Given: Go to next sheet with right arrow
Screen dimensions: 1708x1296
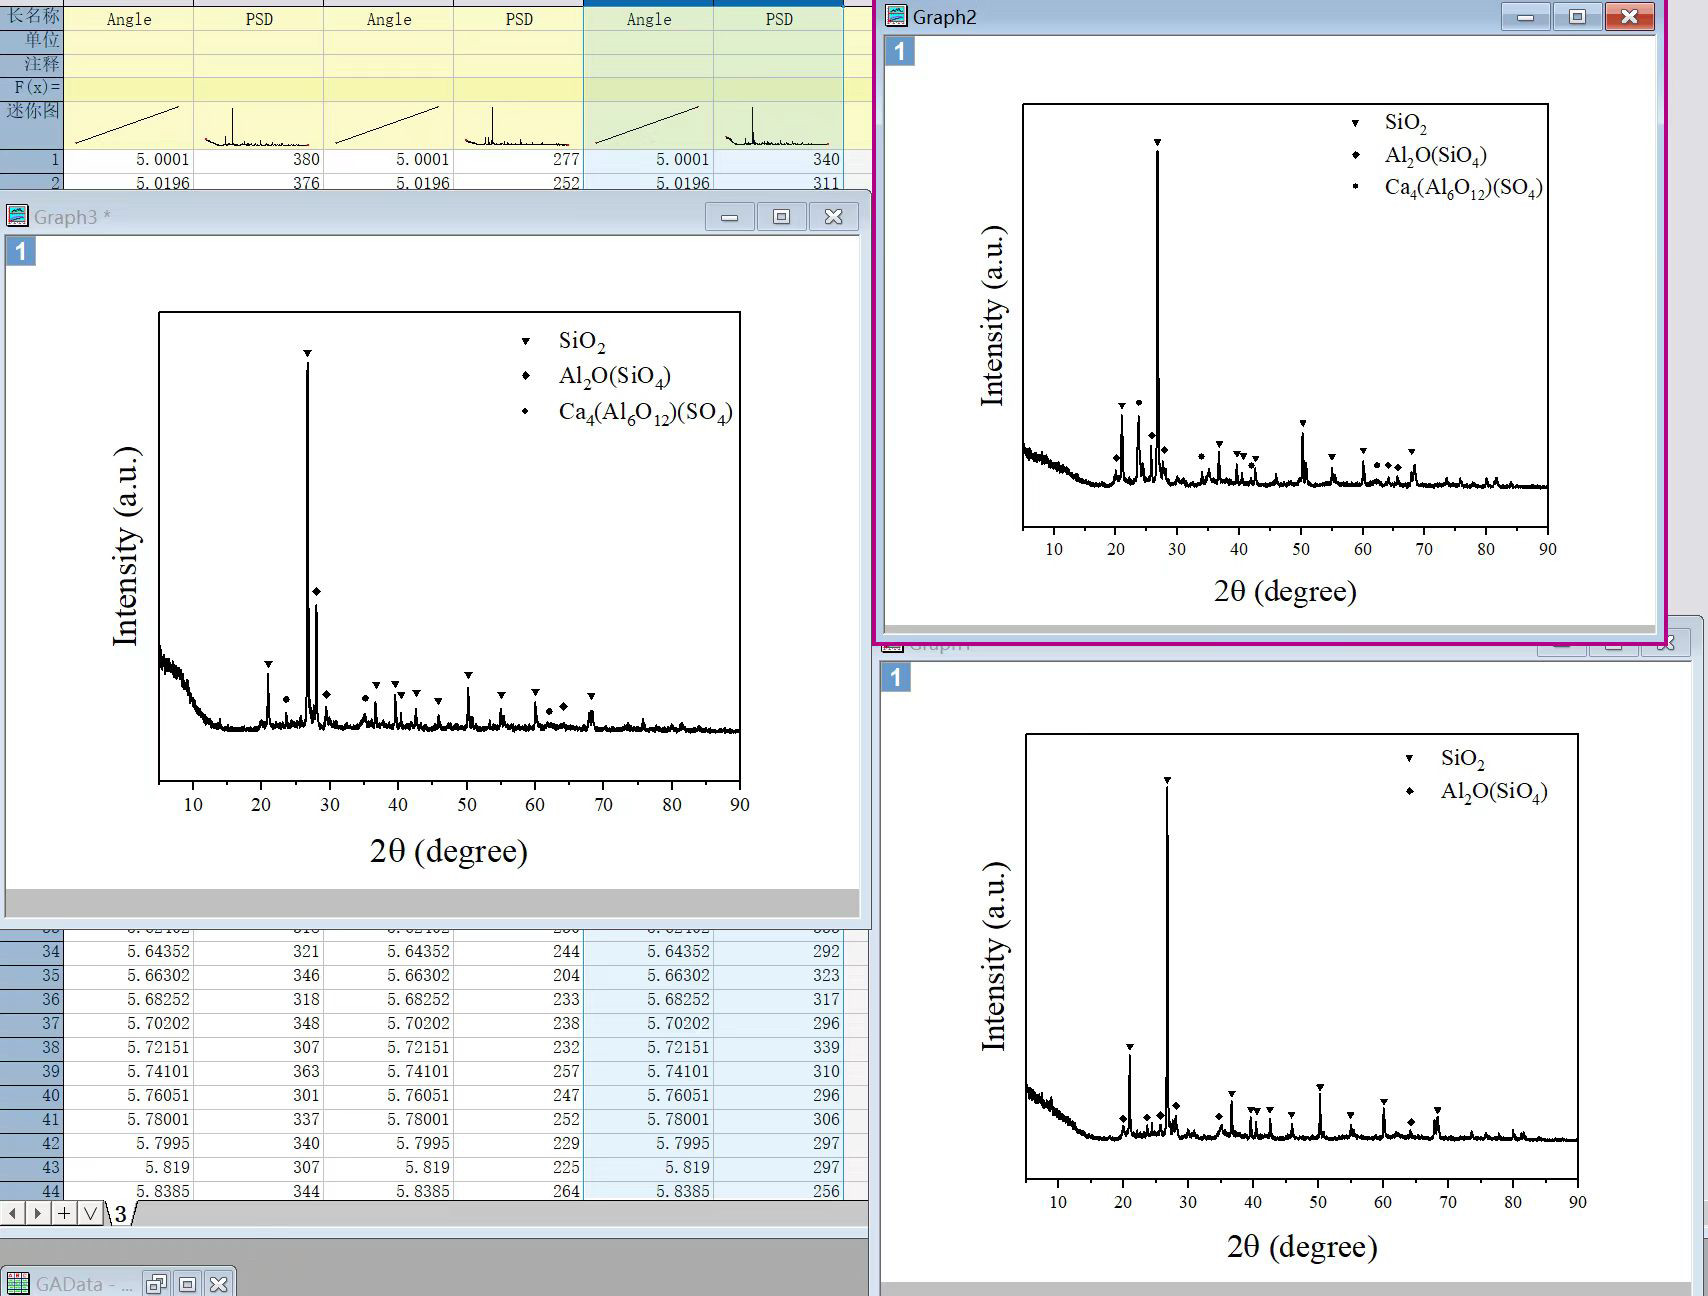Looking at the screenshot, I should [38, 1213].
